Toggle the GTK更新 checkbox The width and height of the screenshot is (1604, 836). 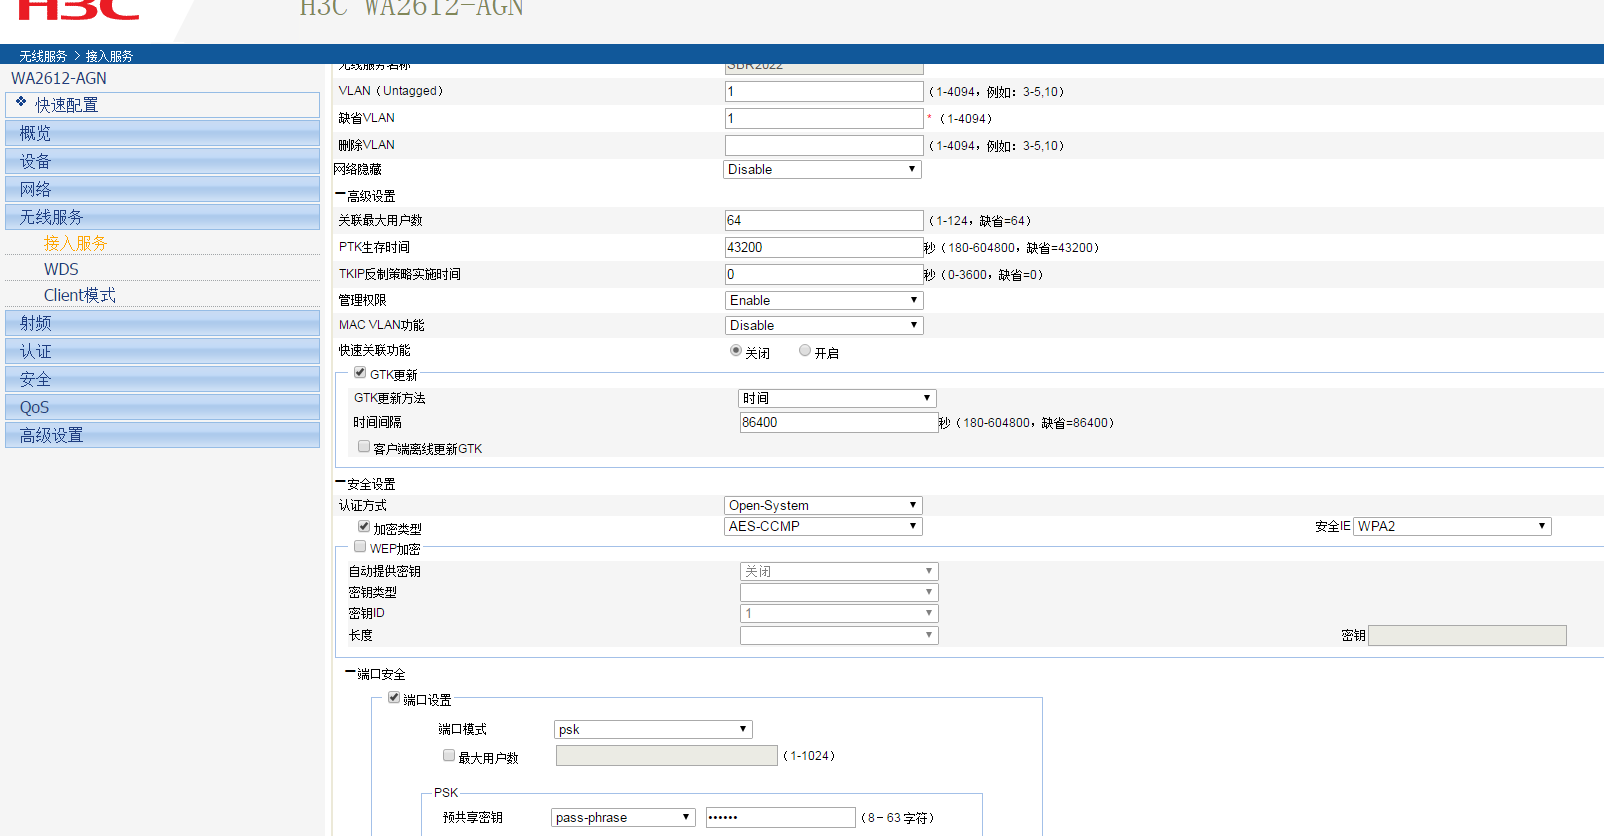[360, 373]
